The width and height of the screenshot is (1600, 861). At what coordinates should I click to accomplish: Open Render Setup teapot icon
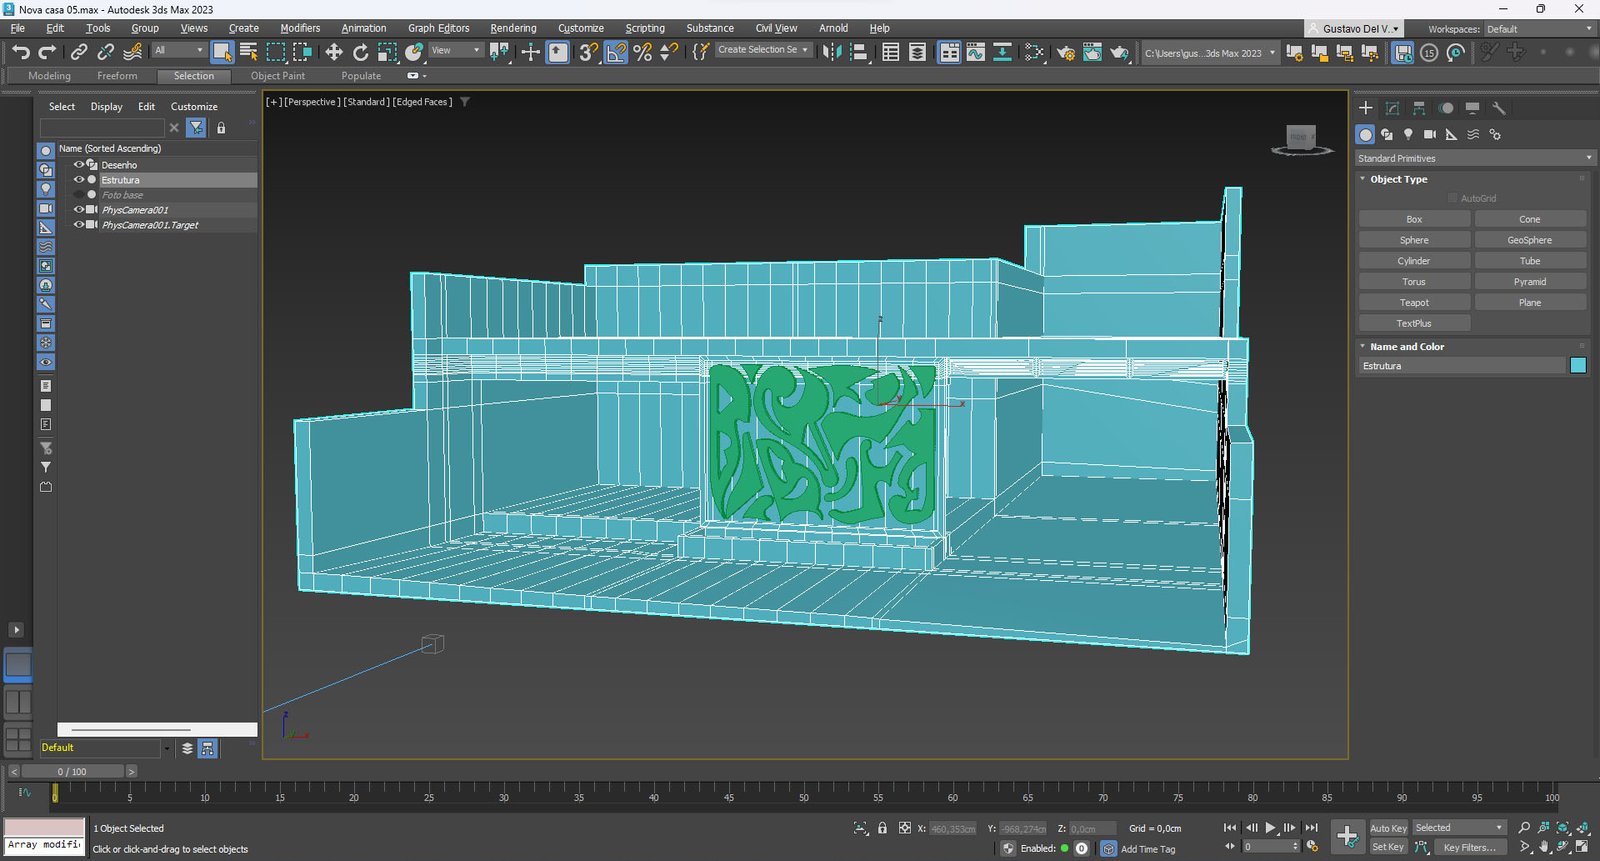pyautogui.click(x=1066, y=52)
